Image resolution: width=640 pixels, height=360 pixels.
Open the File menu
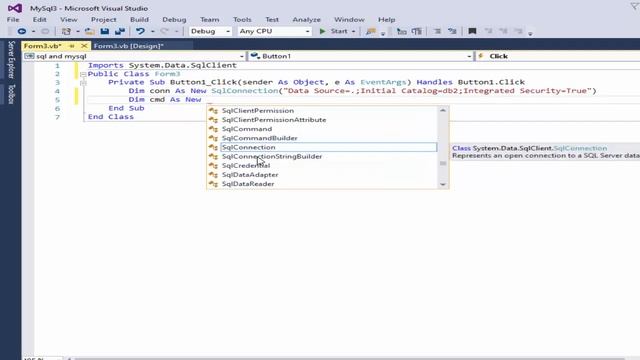click(13, 20)
